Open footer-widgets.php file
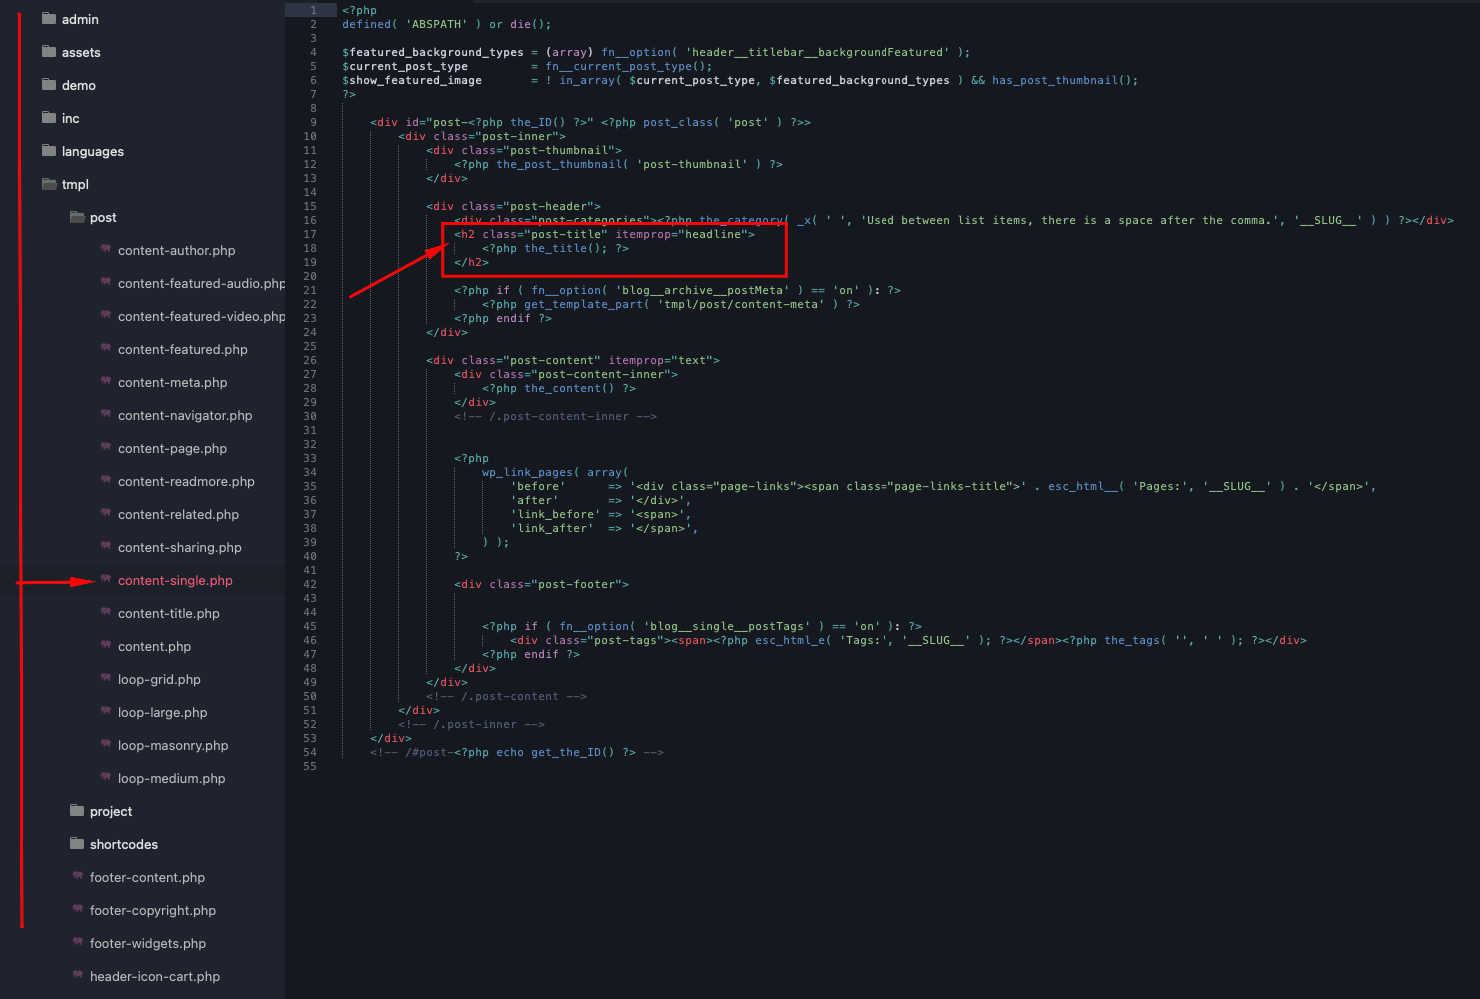Viewport: 1480px width, 999px height. tap(148, 943)
